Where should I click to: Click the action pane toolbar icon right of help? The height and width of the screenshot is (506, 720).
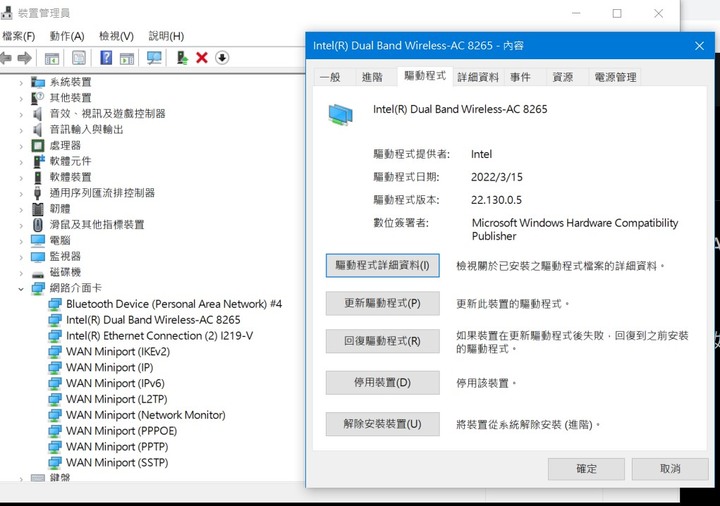pos(127,58)
